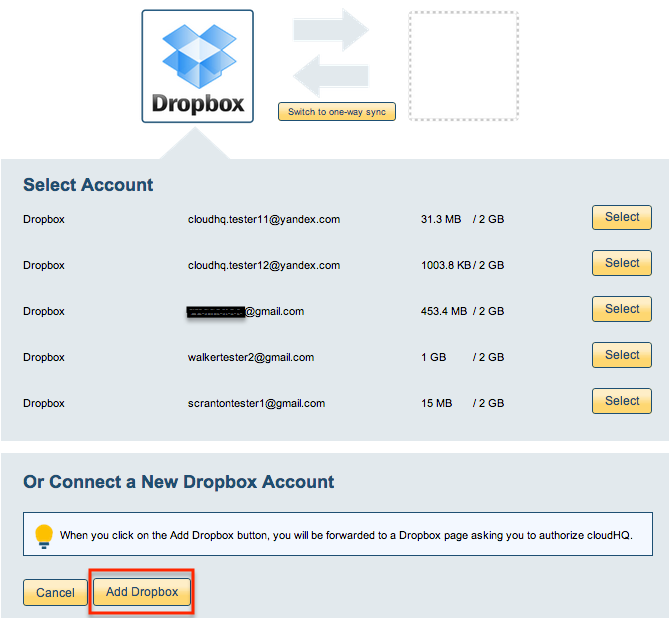This screenshot has width=669, height=618.
Task: Click the authorize cloudHQ tip message
Action: (346, 535)
